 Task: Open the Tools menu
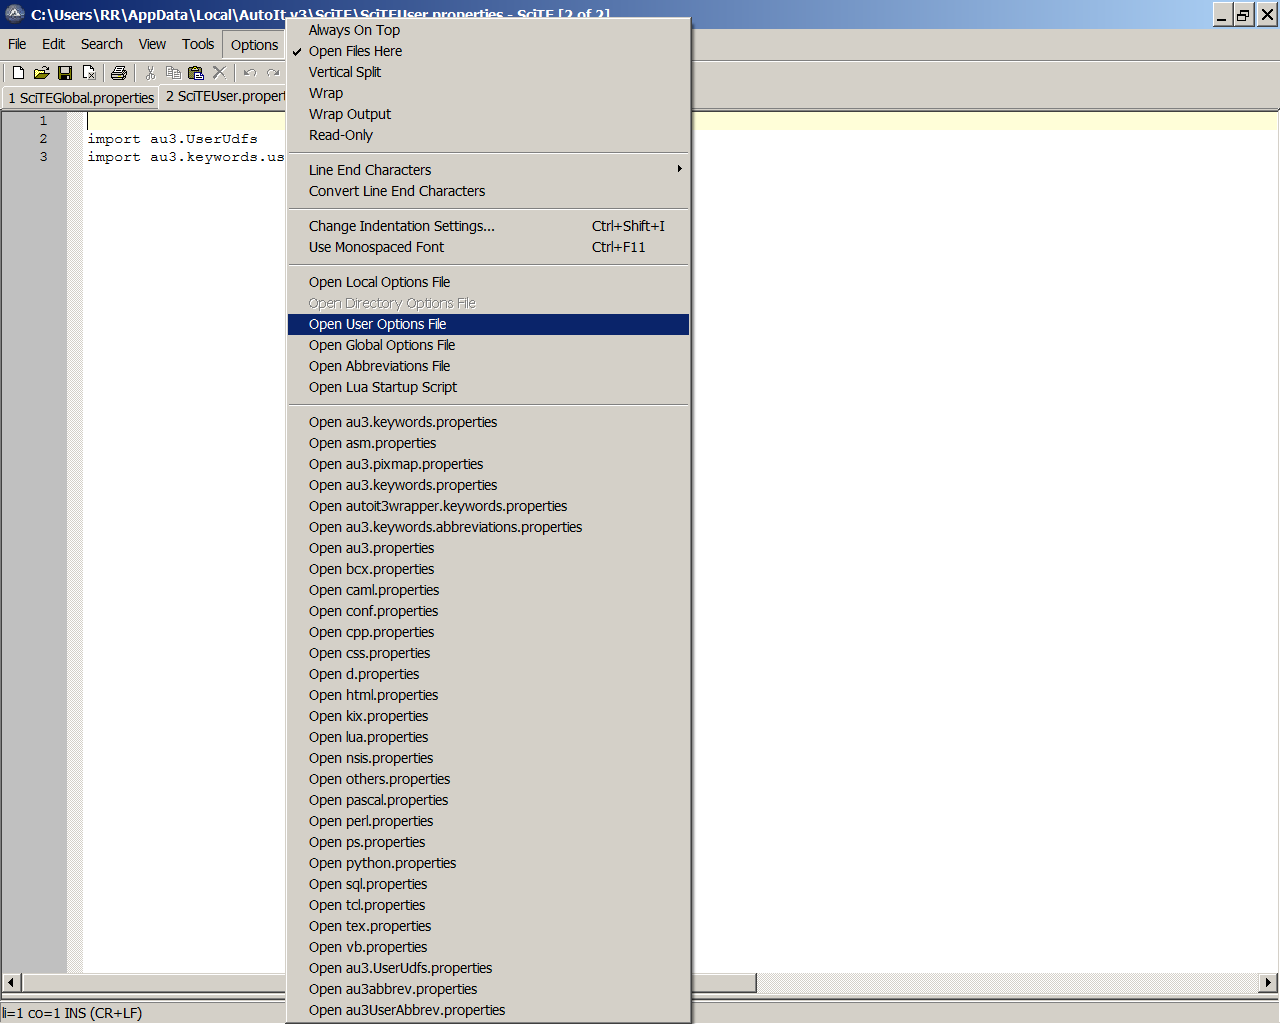198,44
